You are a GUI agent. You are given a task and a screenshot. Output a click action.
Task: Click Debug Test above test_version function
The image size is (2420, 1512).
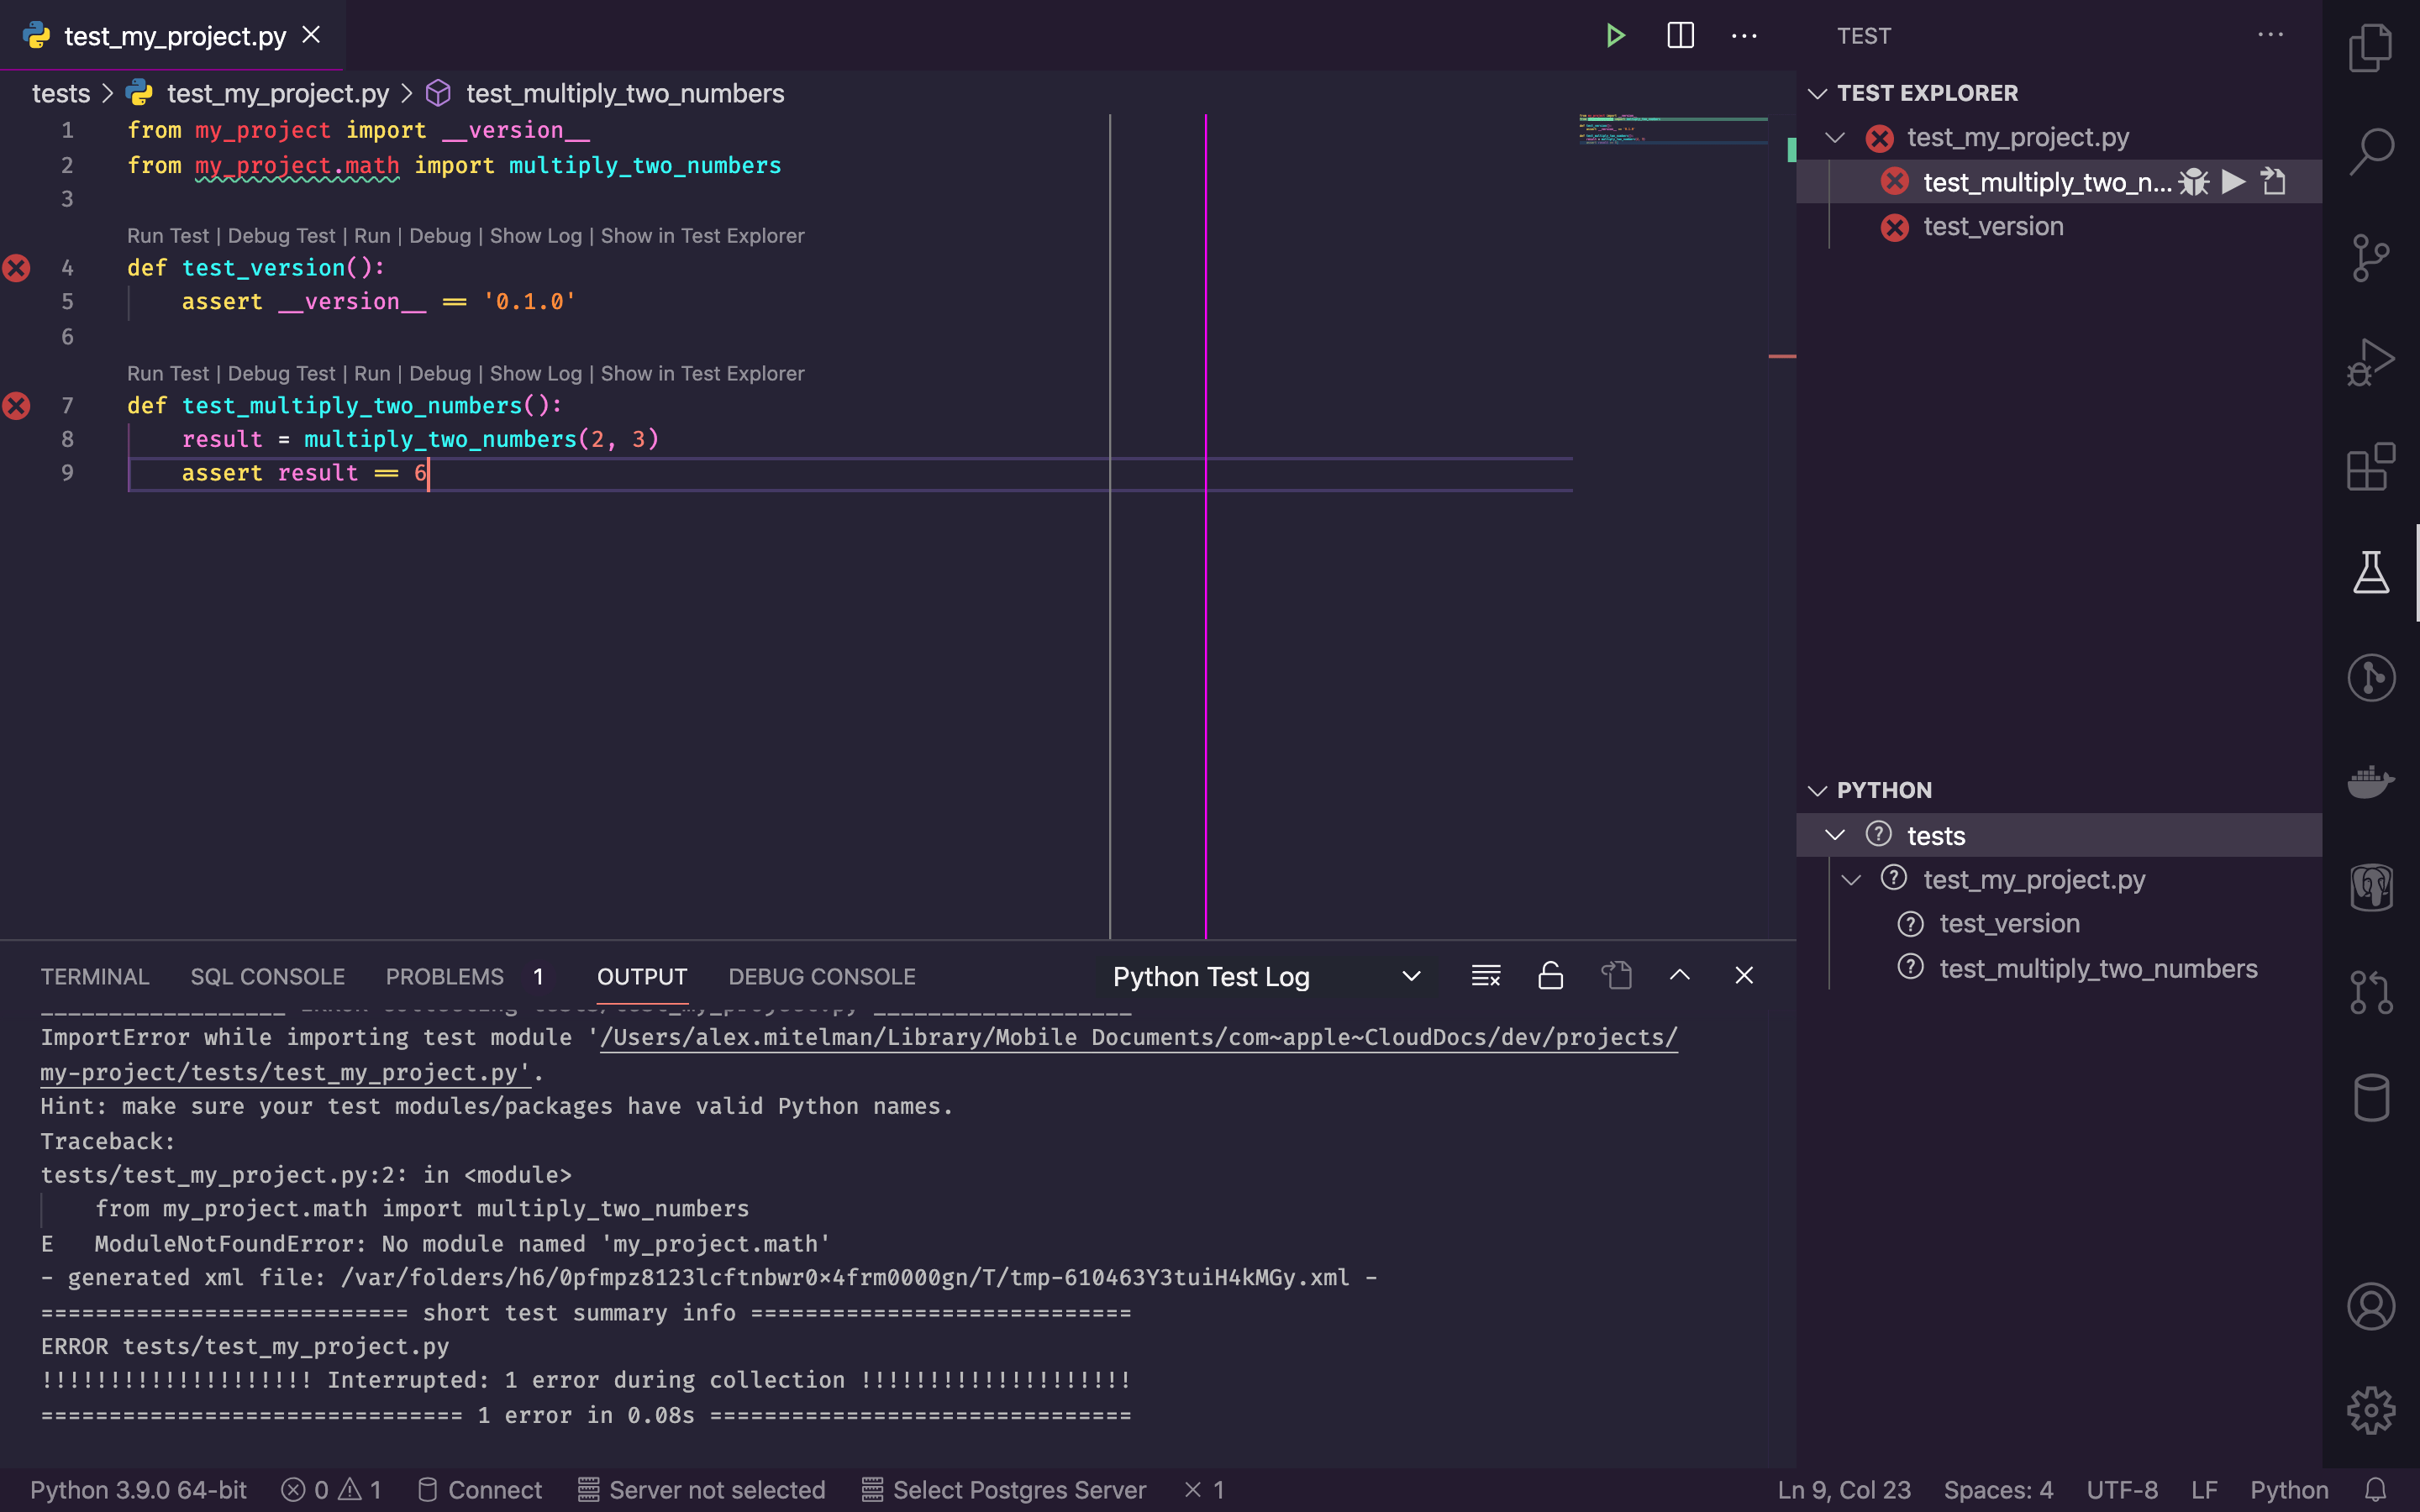[x=281, y=236]
